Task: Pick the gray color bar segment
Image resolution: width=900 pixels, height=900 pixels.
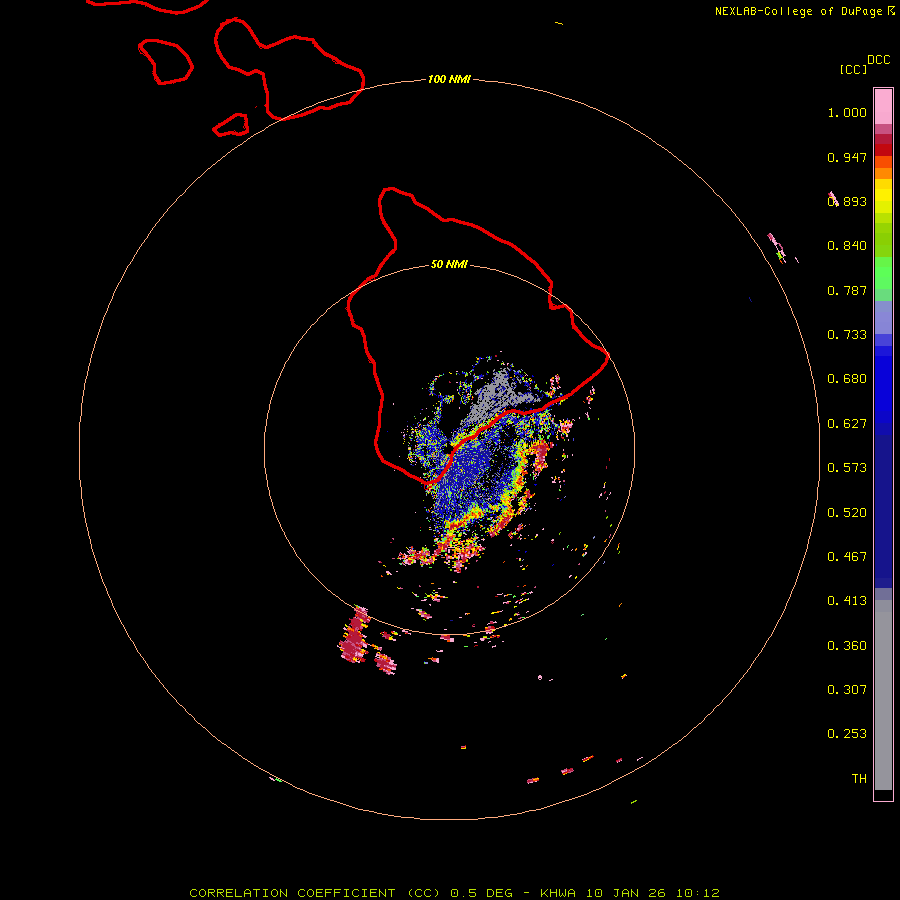Action: [883, 695]
